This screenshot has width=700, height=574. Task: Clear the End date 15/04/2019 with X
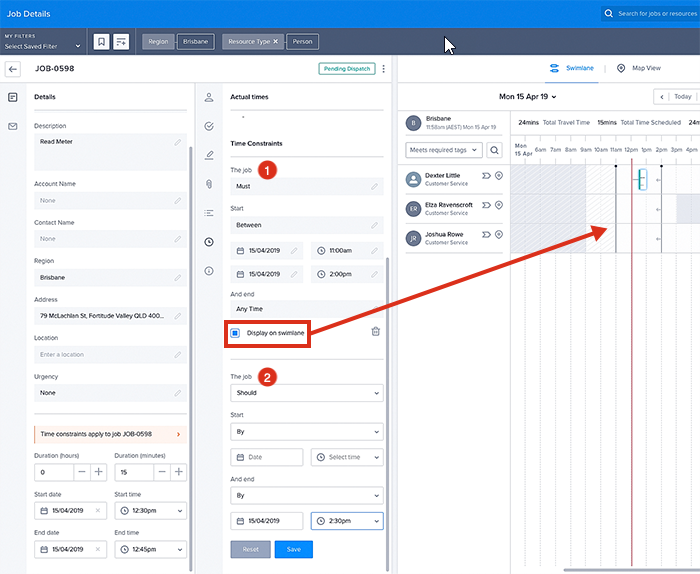[x=98, y=549]
